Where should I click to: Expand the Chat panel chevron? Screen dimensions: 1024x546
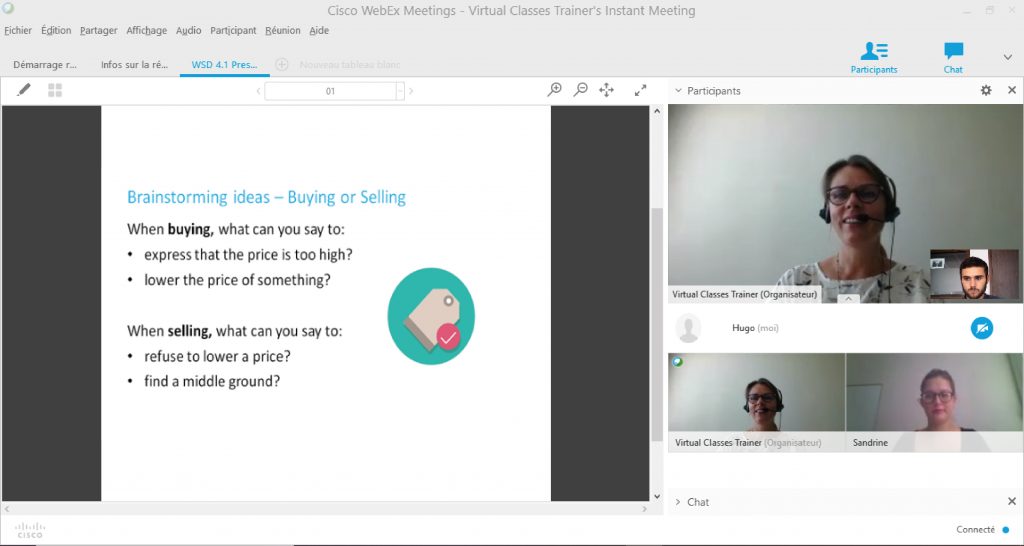(678, 502)
